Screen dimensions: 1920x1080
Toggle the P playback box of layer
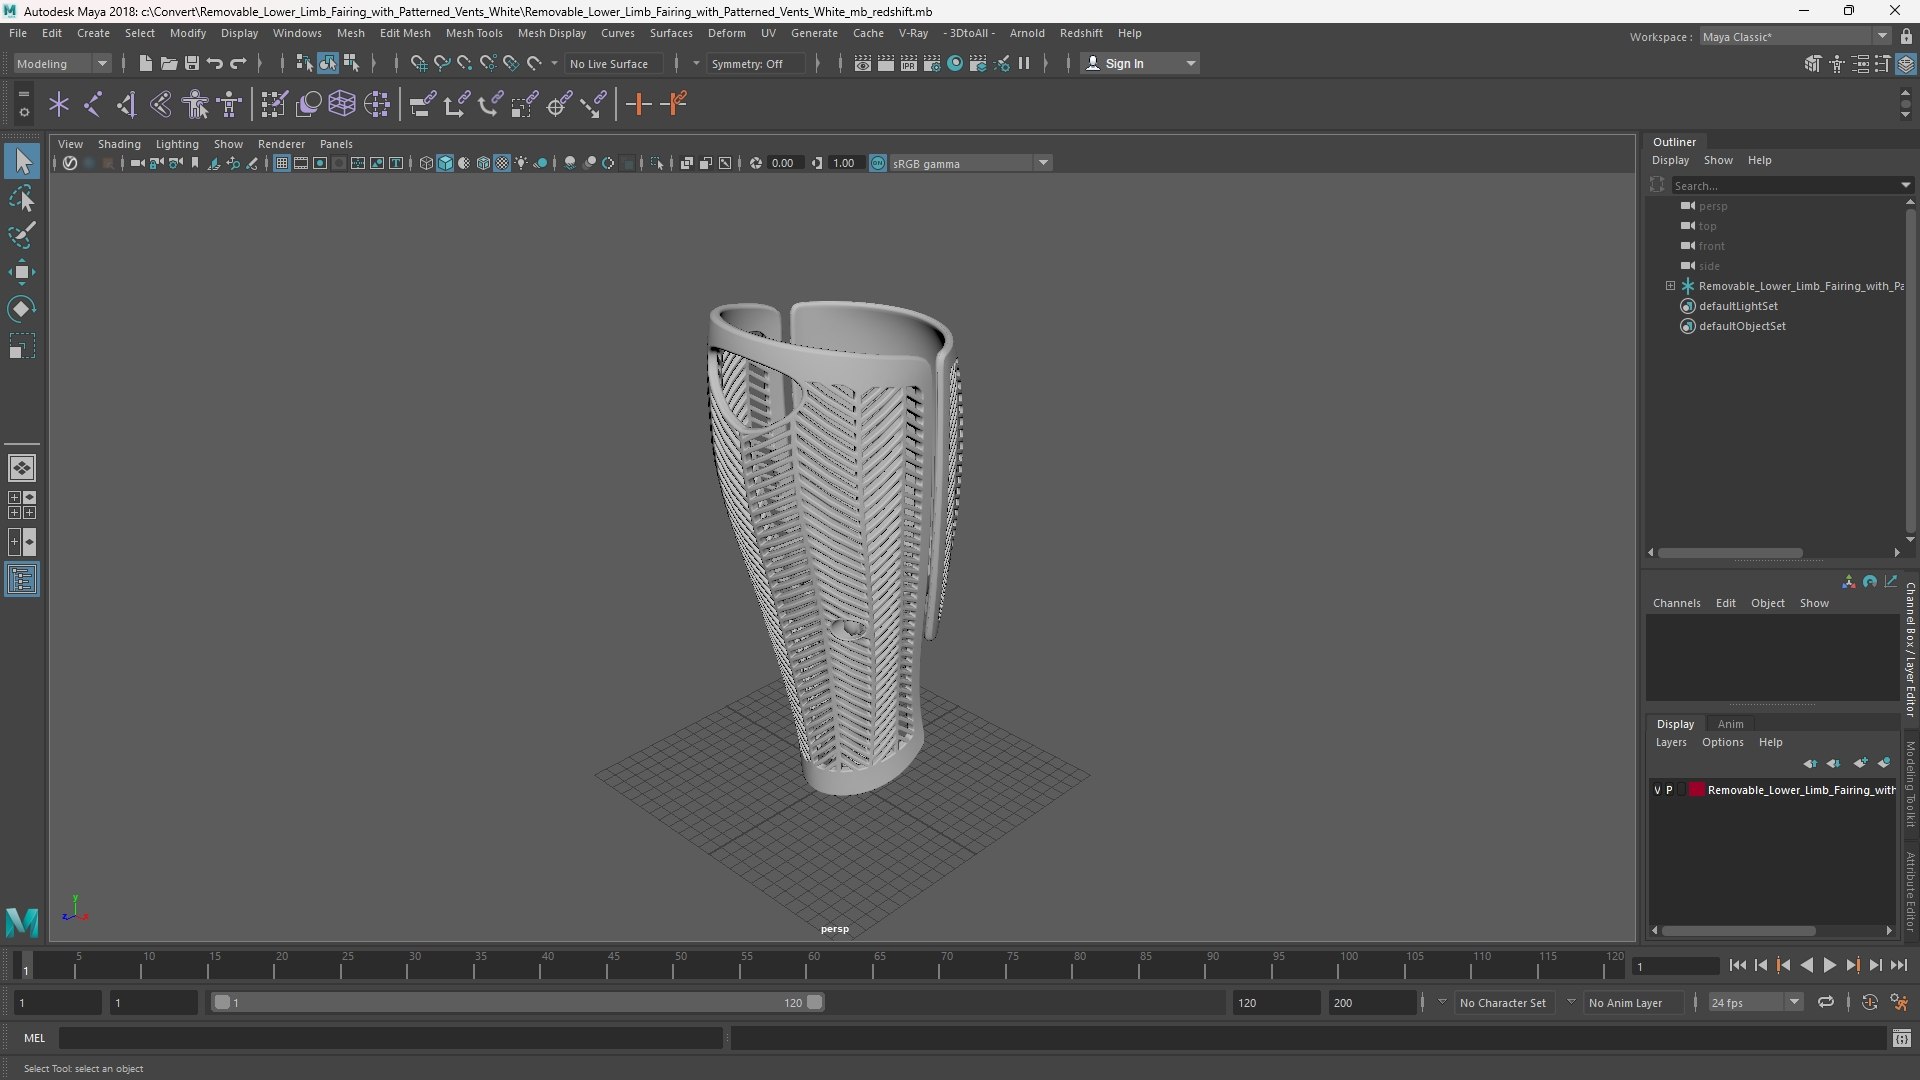point(1669,790)
